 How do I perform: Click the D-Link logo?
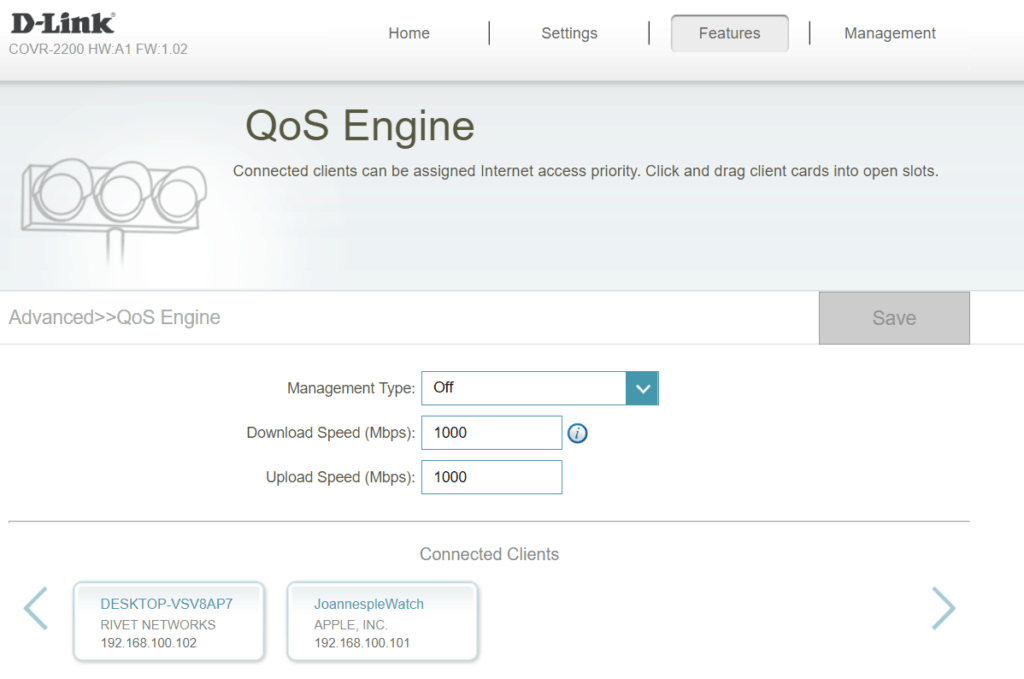pos(62,22)
